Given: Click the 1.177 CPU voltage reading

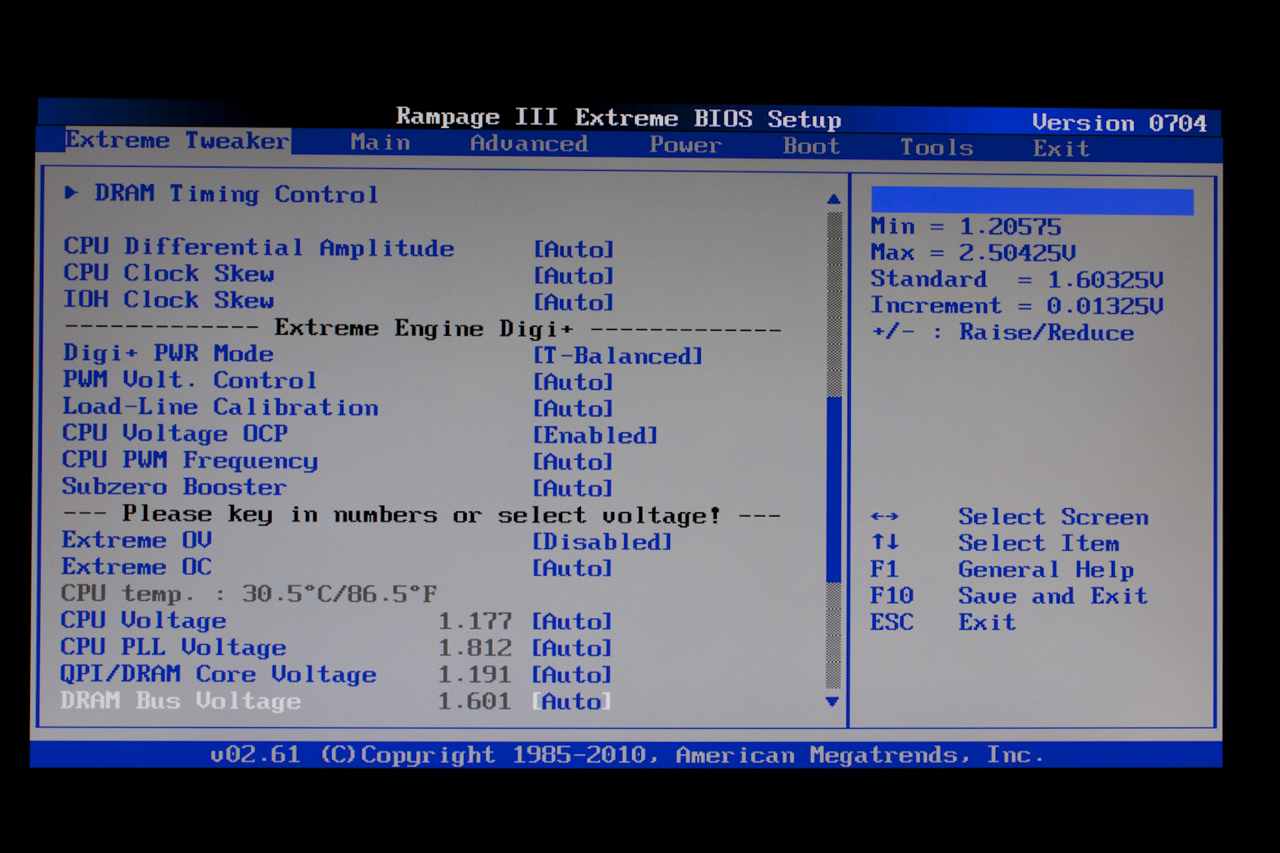Looking at the screenshot, I should tap(475, 621).
